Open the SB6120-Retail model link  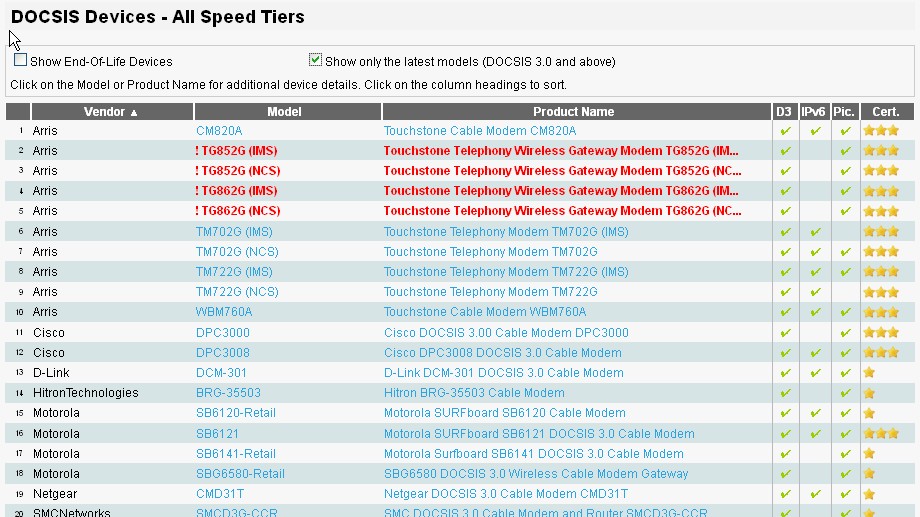pos(236,413)
